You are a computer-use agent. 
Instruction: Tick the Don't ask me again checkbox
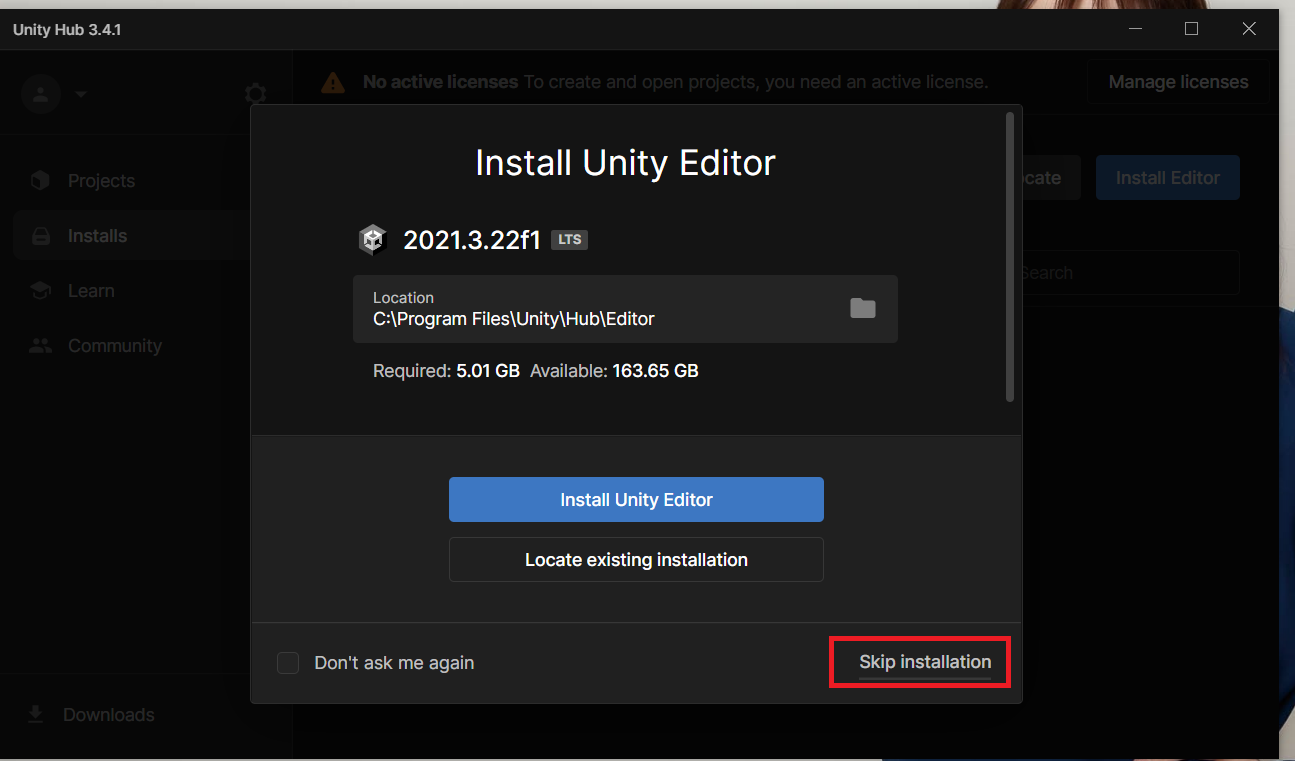coord(288,663)
